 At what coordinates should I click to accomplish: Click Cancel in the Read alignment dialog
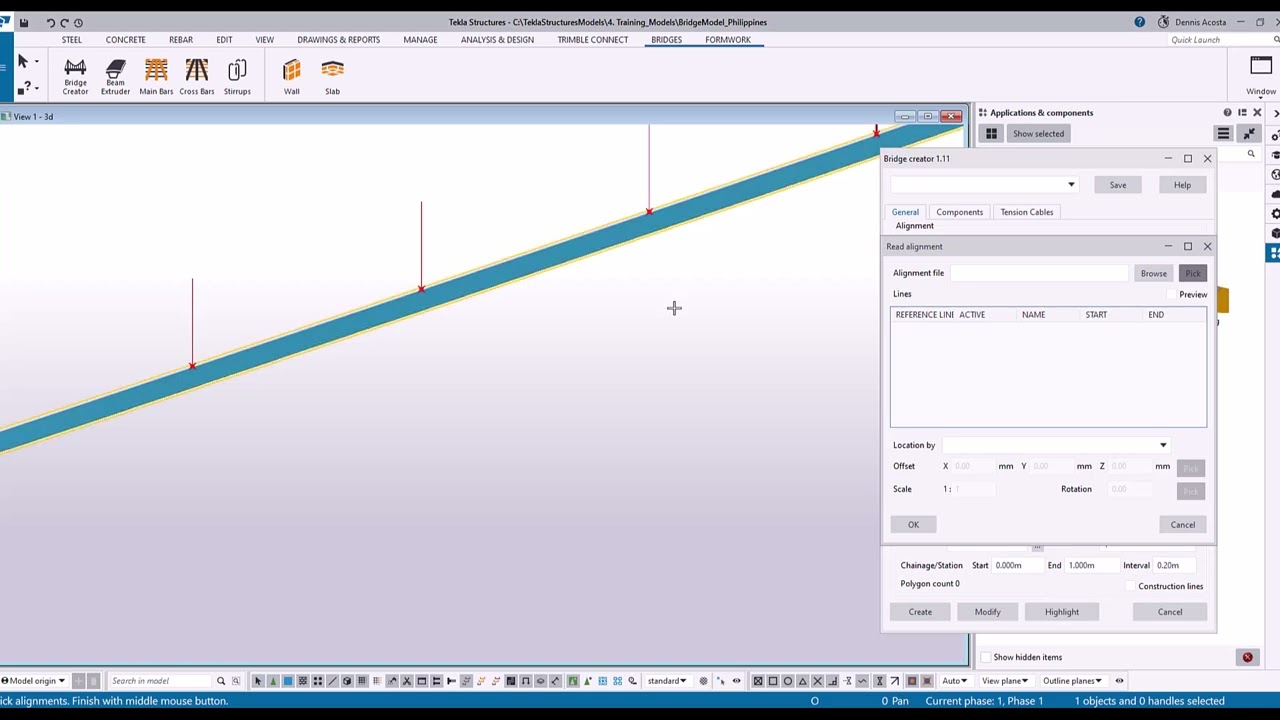coord(1183,525)
